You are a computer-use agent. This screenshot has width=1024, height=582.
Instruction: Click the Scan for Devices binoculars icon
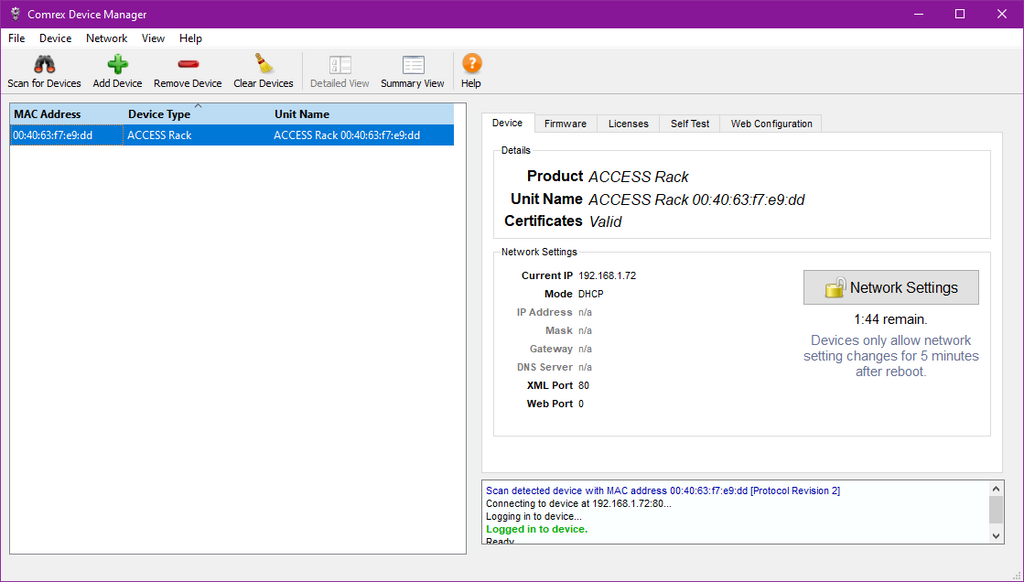[x=44, y=65]
